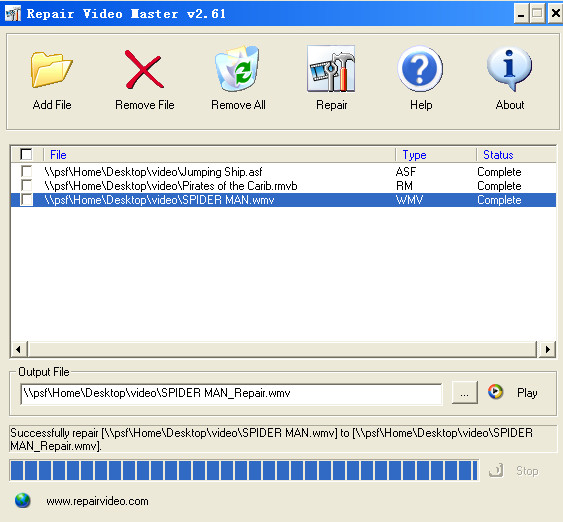The width and height of the screenshot is (563, 522).
Task: Open Help via the question mark icon
Action: tap(420, 68)
